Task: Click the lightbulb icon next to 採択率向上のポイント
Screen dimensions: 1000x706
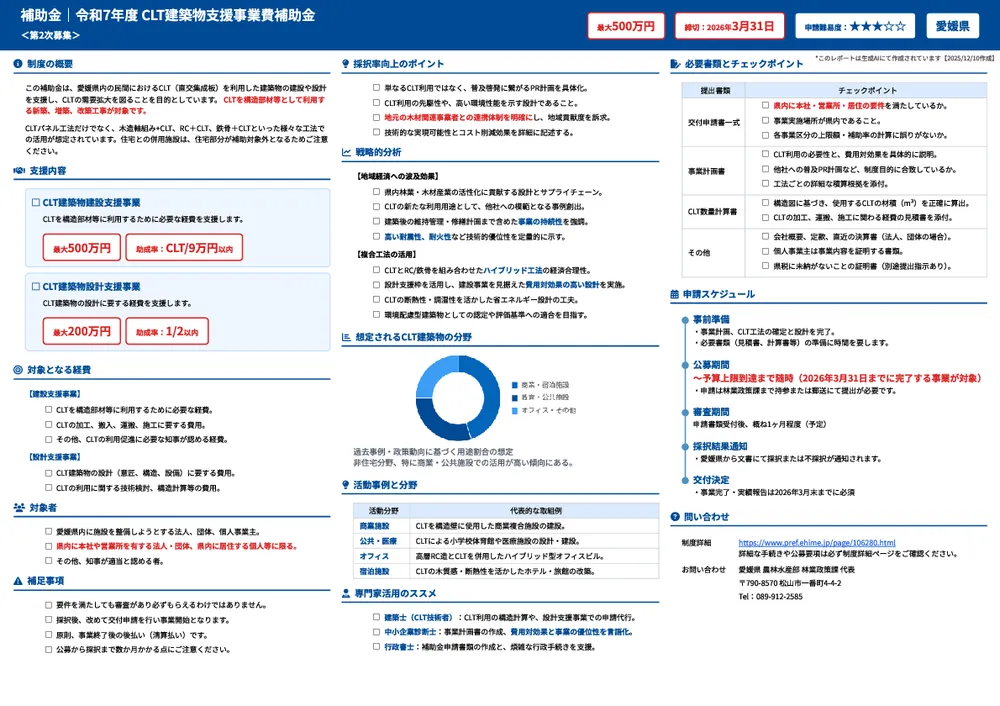Action: click(x=344, y=62)
